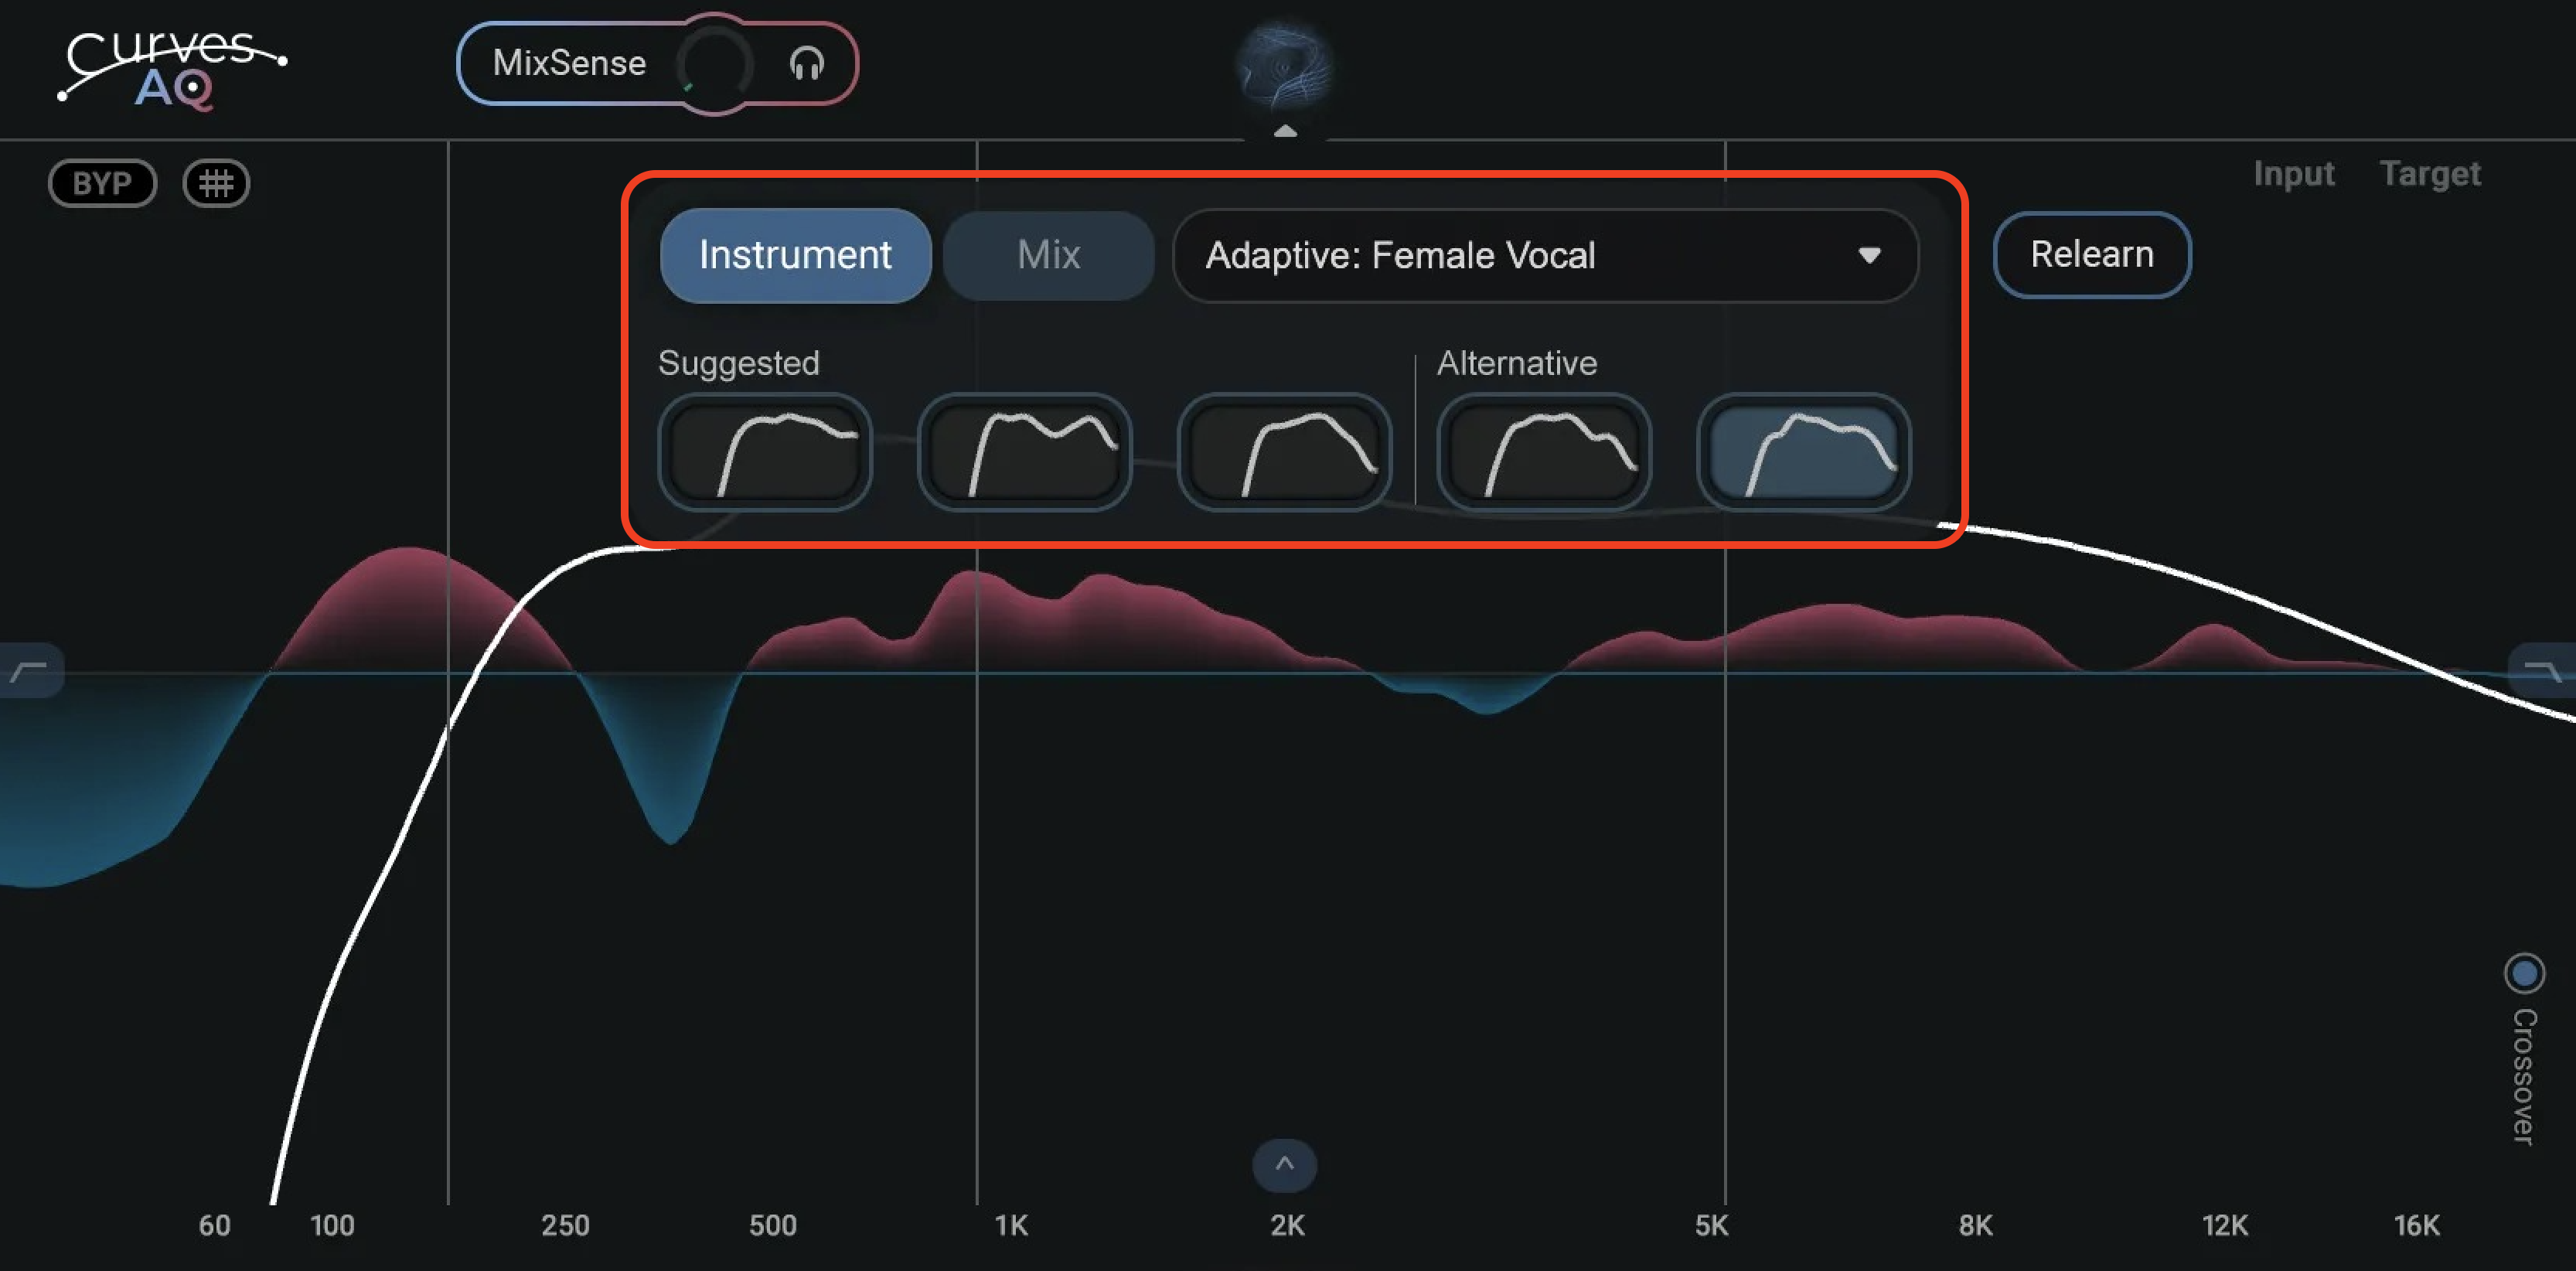Screen dimensions: 2576x1271
Task: Click the Crossover vertical label
Action: [2524, 1076]
